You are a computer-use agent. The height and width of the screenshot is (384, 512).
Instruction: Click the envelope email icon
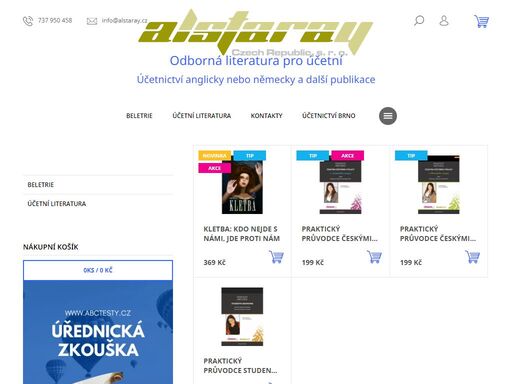[92, 21]
